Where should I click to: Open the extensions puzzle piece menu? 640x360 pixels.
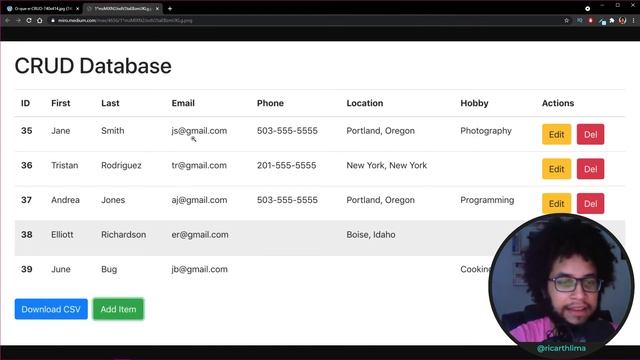[x=612, y=20]
